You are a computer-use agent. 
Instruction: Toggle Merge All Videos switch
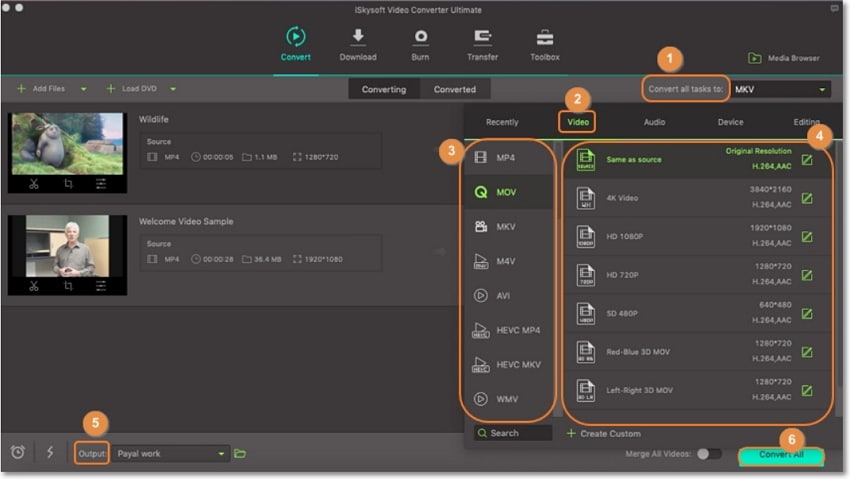coord(709,454)
